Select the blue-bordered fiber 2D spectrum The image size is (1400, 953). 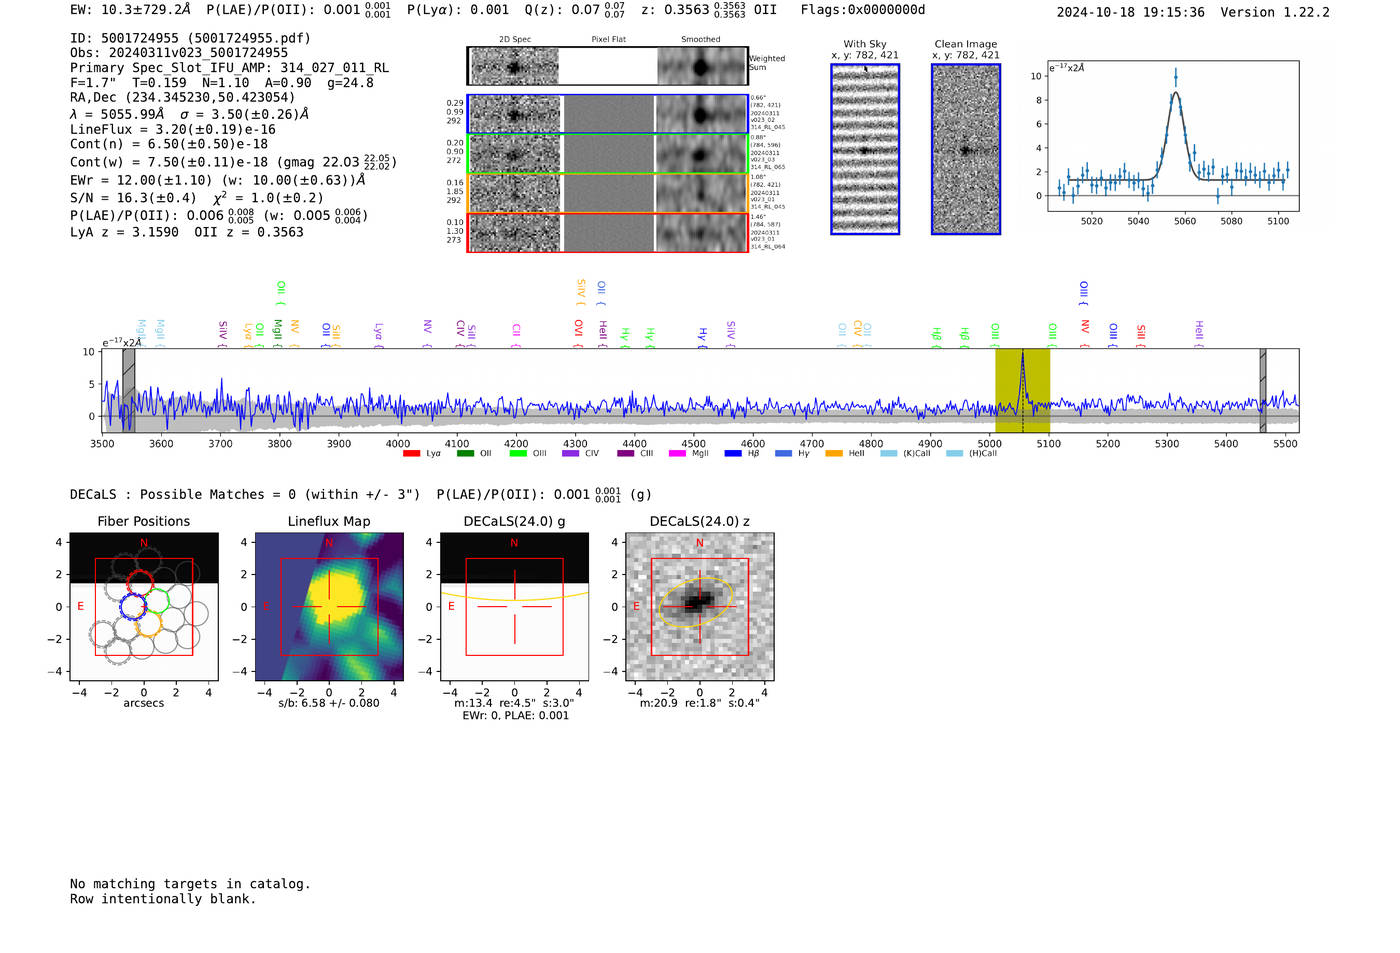(608, 114)
